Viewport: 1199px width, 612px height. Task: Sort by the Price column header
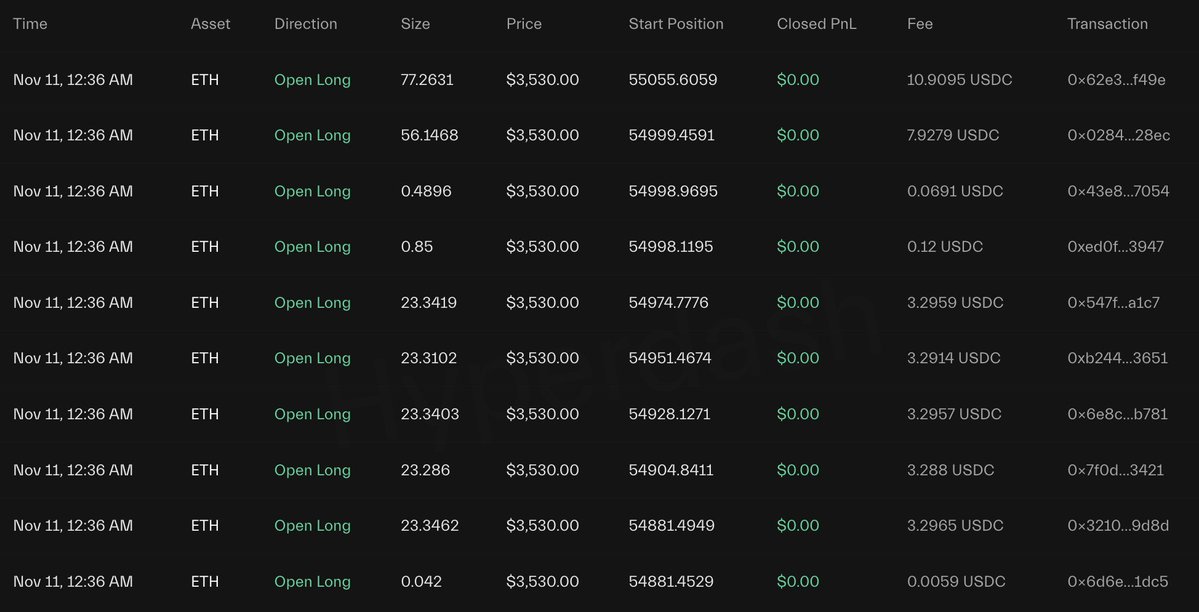coord(524,24)
